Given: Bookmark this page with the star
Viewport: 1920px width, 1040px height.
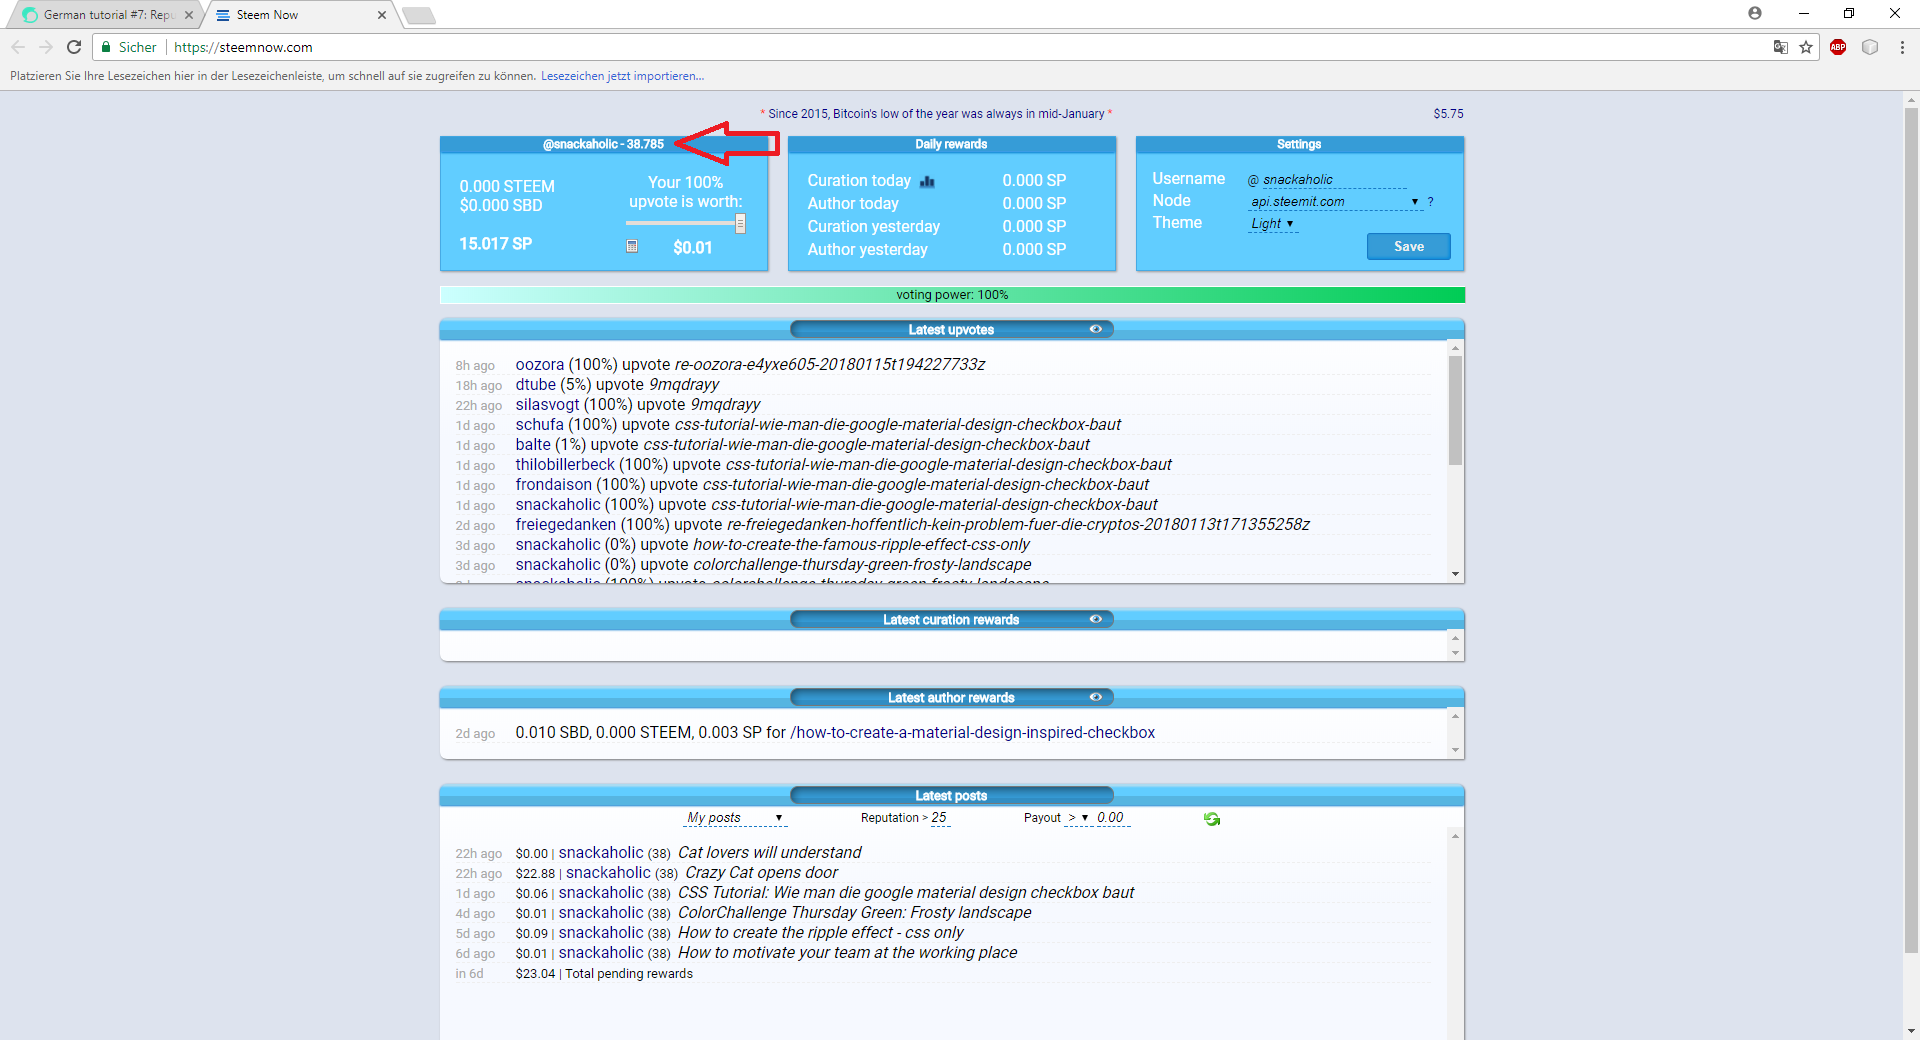Looking at the screenshot, I should coord(1806,47).
